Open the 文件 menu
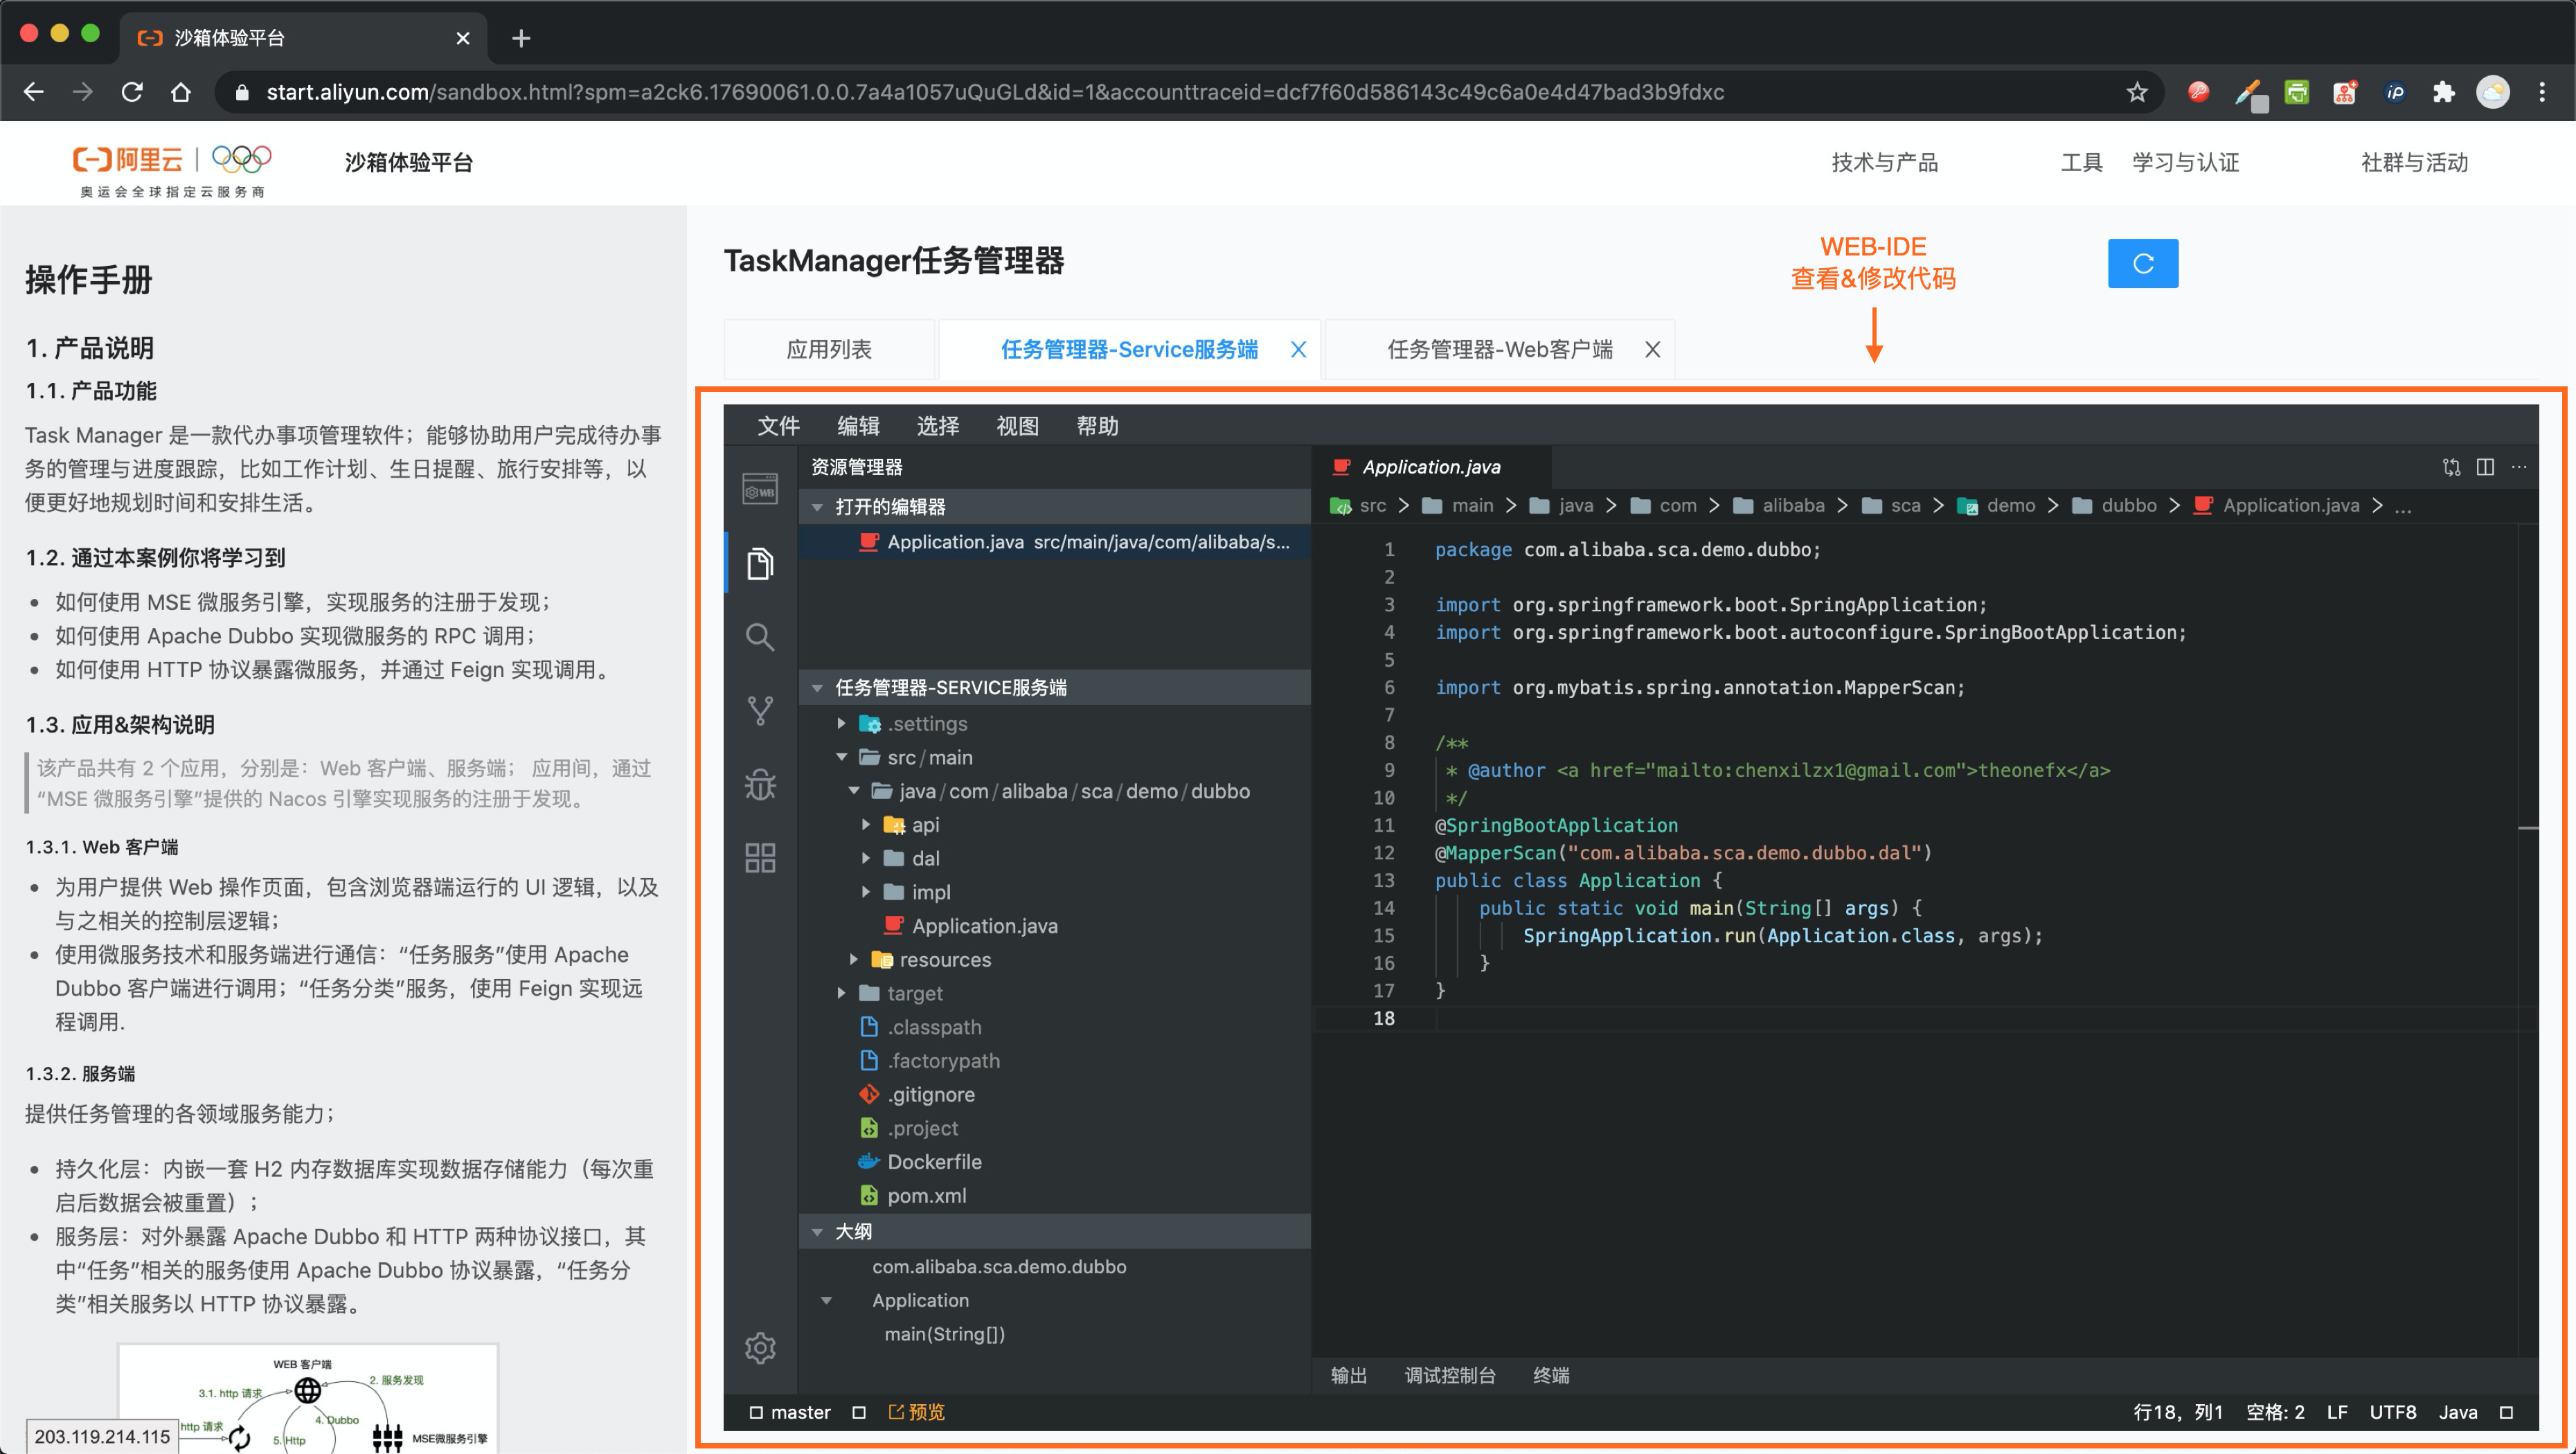Screen dimensions: 2576x1454 click(778, 426)
